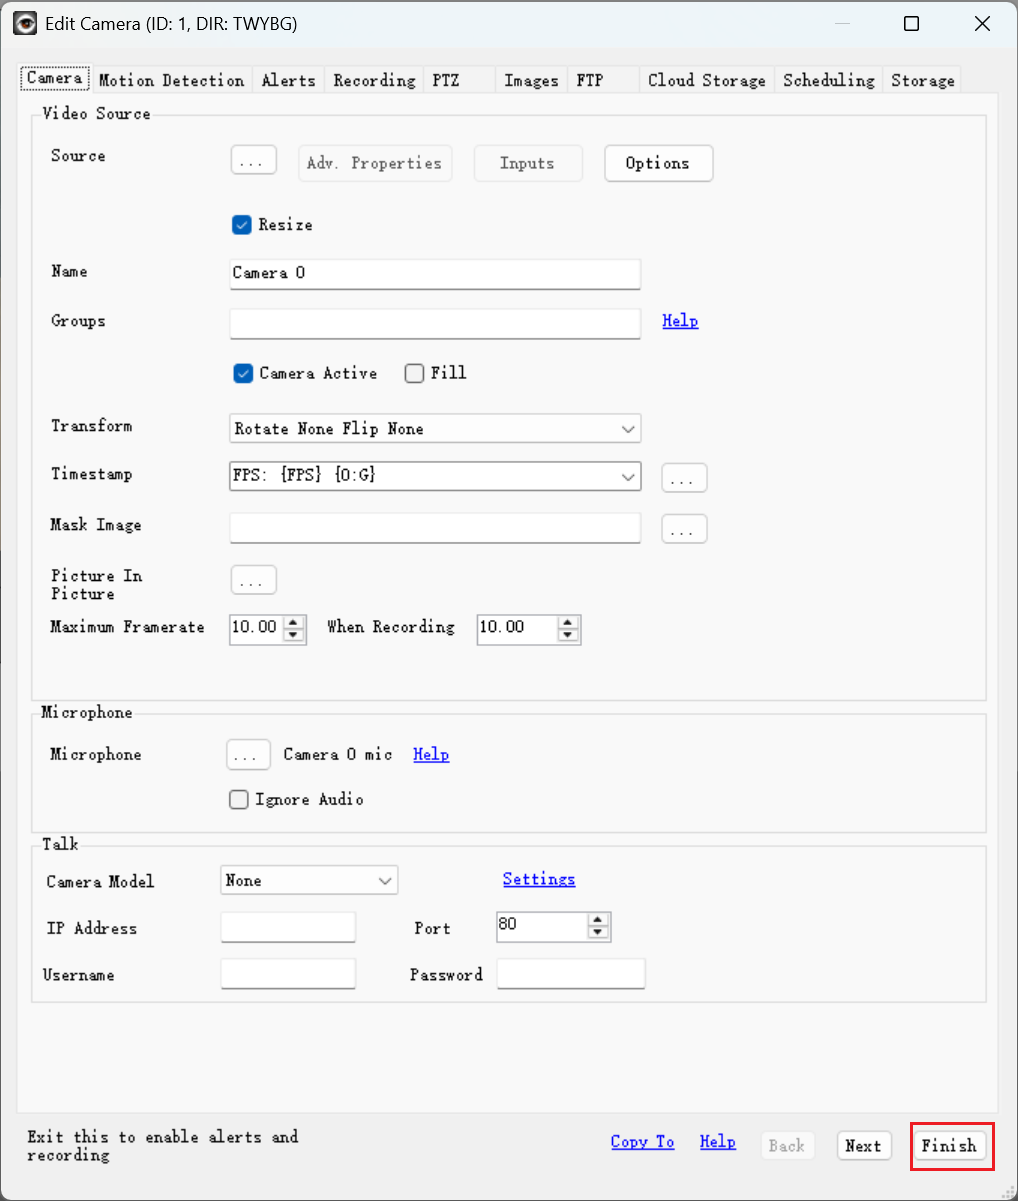Image resolution: width=1018 pixels, height=1201 pixels.
Task: Open the Inputs dialog
Action: click(528, 163)
